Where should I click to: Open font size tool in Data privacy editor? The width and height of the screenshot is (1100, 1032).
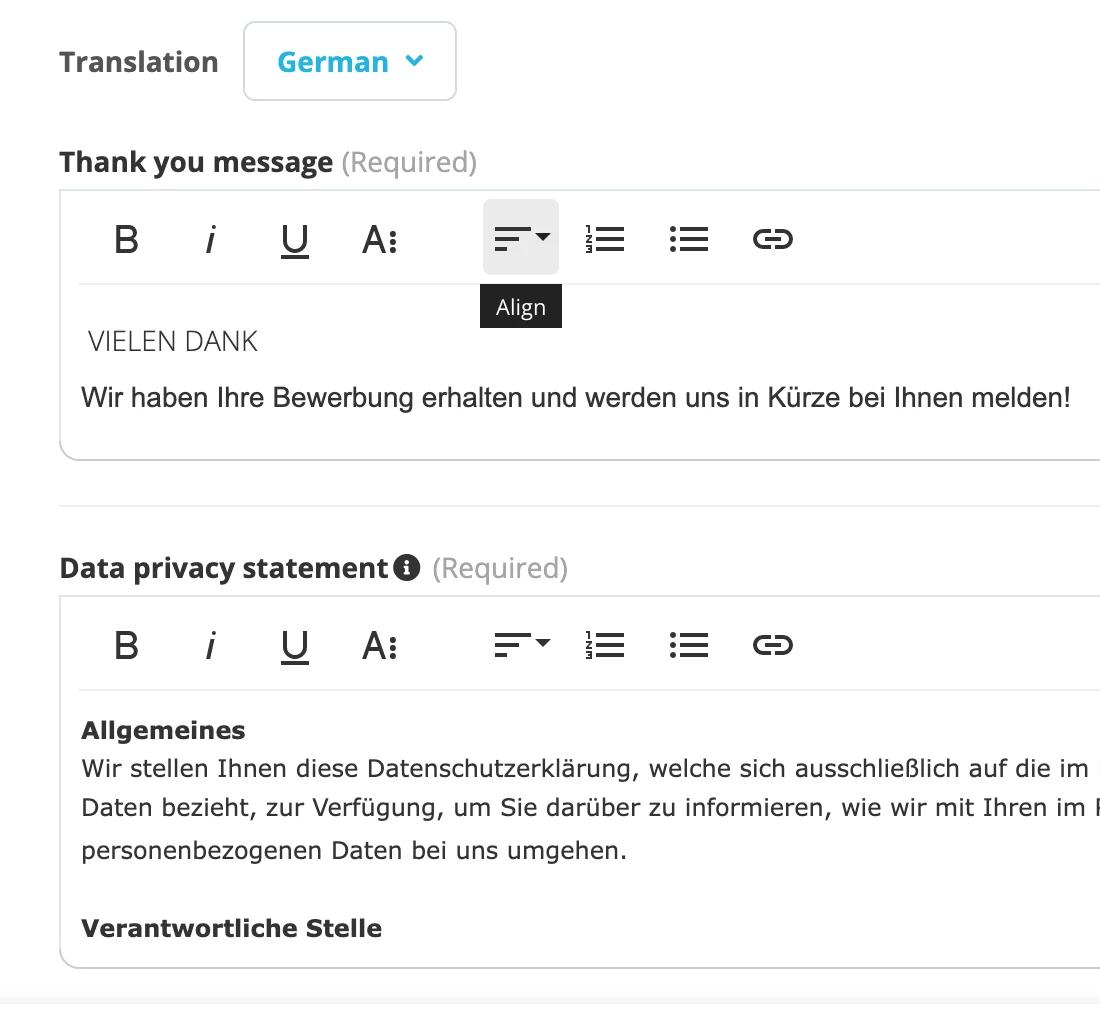point(380,645)
